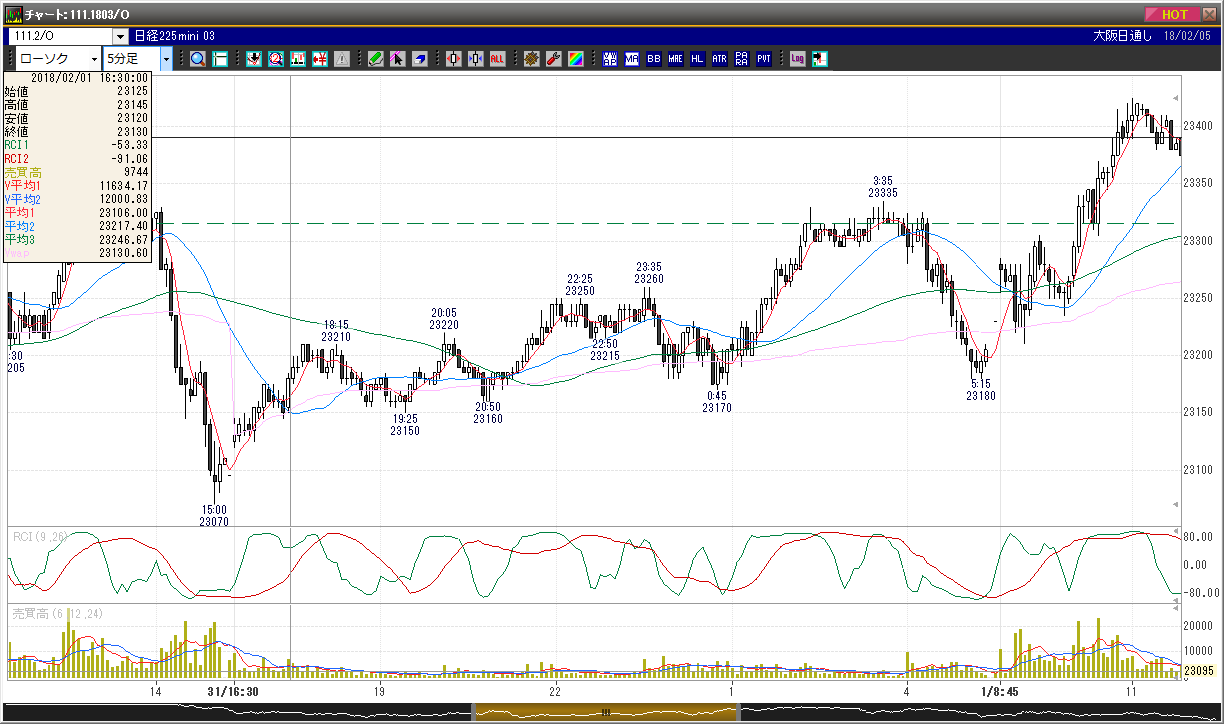Toggle the HL indicator button

697,58
